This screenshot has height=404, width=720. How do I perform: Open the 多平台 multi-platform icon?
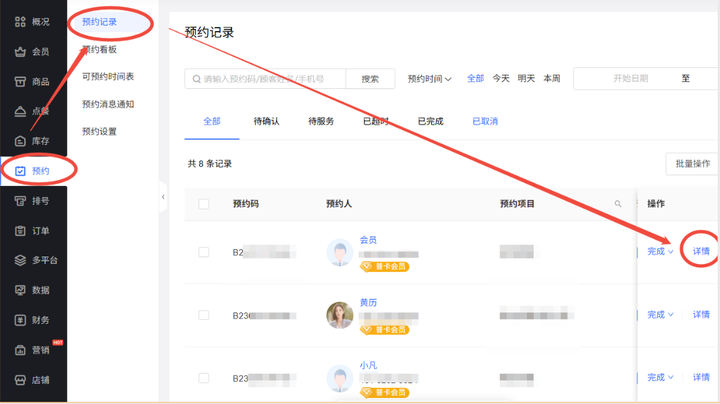(x=20, y=261)
